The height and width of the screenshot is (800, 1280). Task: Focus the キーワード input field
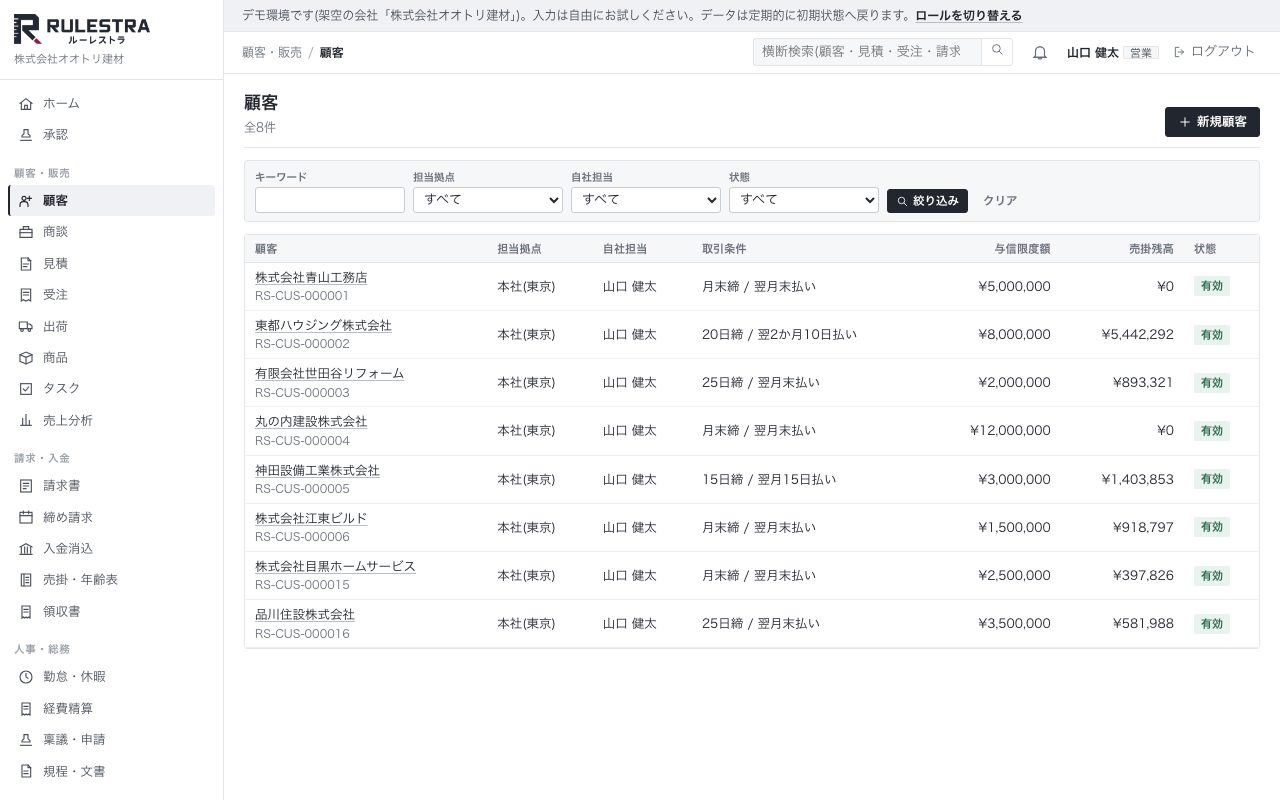tap(330, 200)
